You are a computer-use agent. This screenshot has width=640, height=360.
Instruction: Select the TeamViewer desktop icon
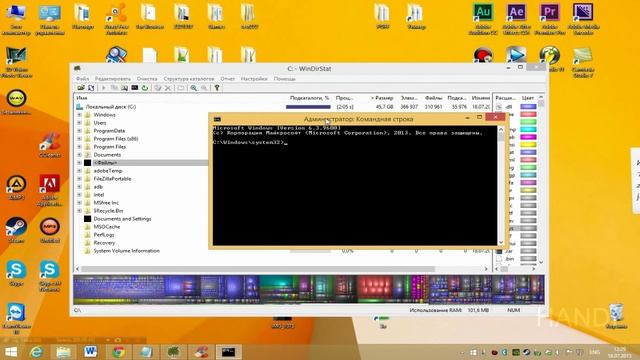(x=16, y=318)
